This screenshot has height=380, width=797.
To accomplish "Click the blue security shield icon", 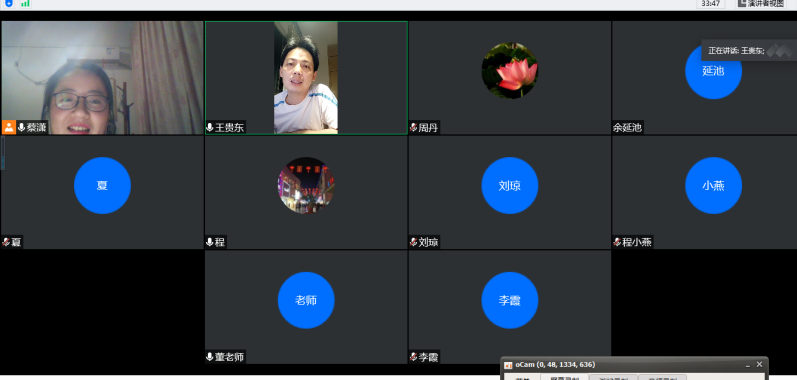I will click(9, 3).
